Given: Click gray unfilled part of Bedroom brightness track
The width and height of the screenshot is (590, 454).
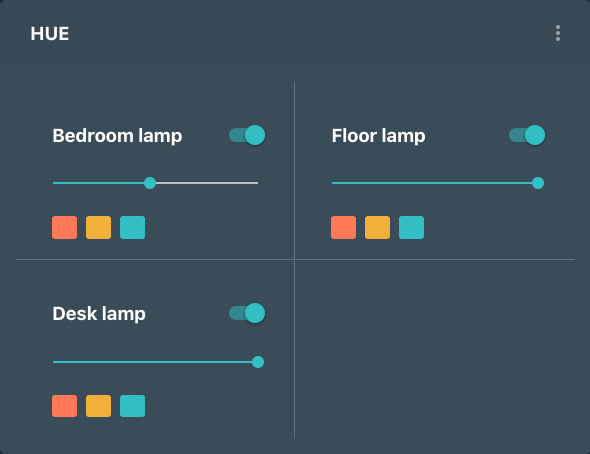Looking at the screenshot, I should [207, 183].
